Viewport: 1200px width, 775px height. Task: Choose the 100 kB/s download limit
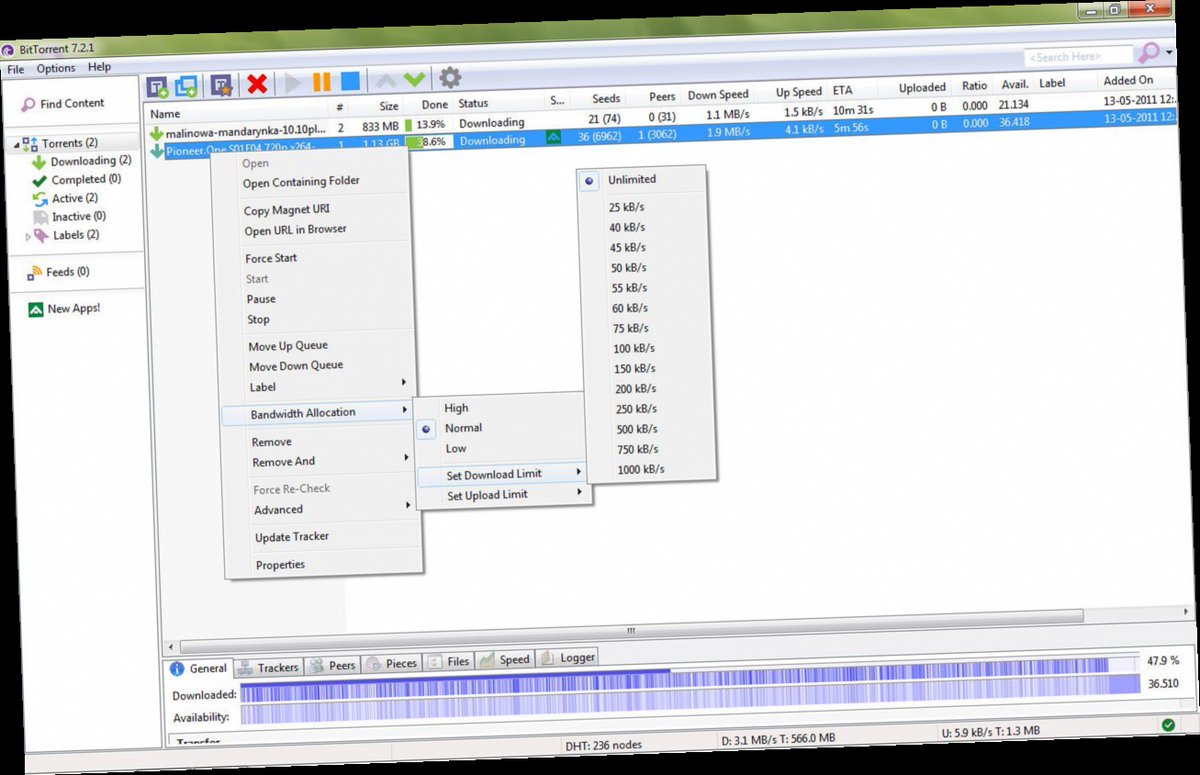[x=633, y=348]
